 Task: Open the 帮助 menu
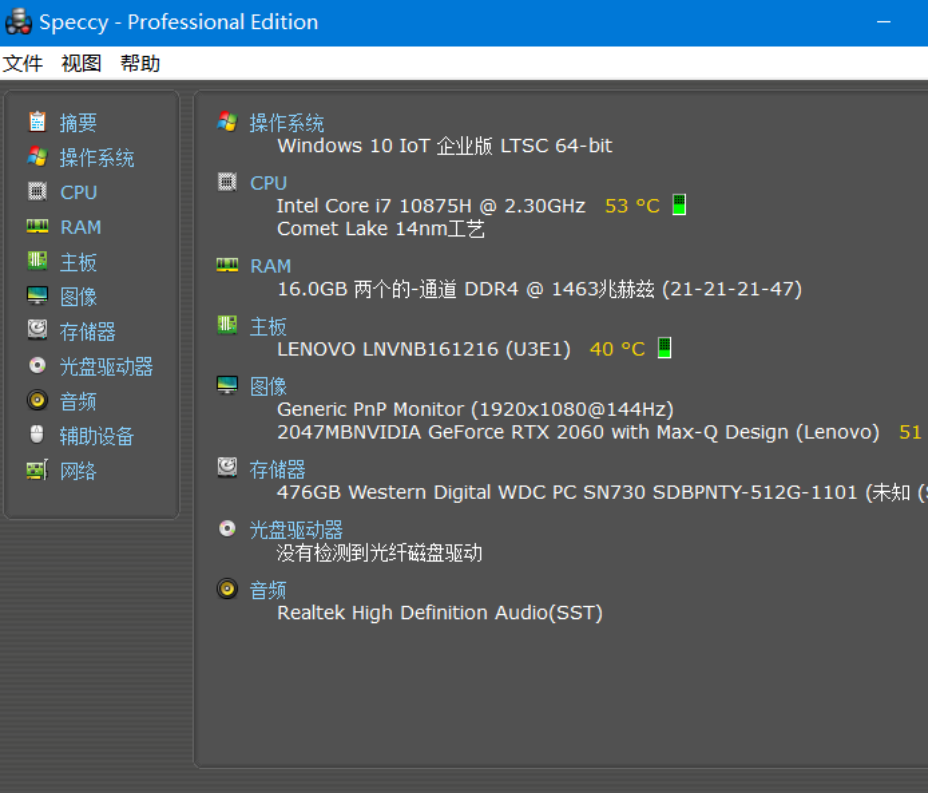click(x=140, y=63)
